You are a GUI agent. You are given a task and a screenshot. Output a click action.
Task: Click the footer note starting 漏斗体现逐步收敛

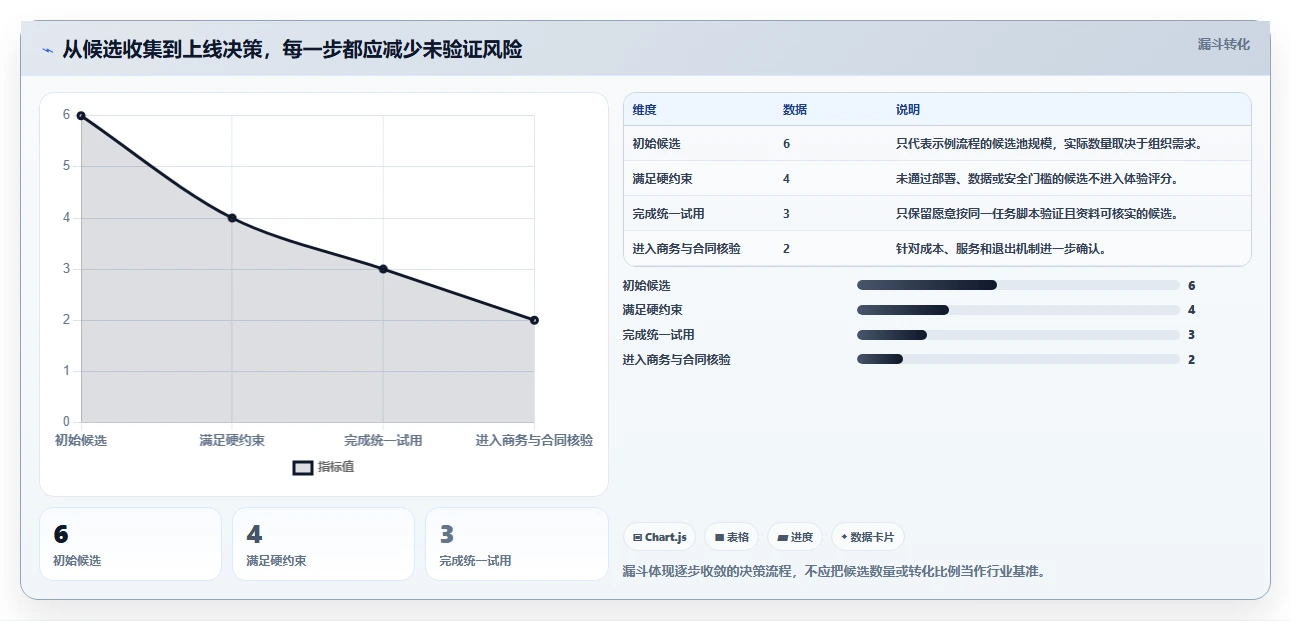834,572
